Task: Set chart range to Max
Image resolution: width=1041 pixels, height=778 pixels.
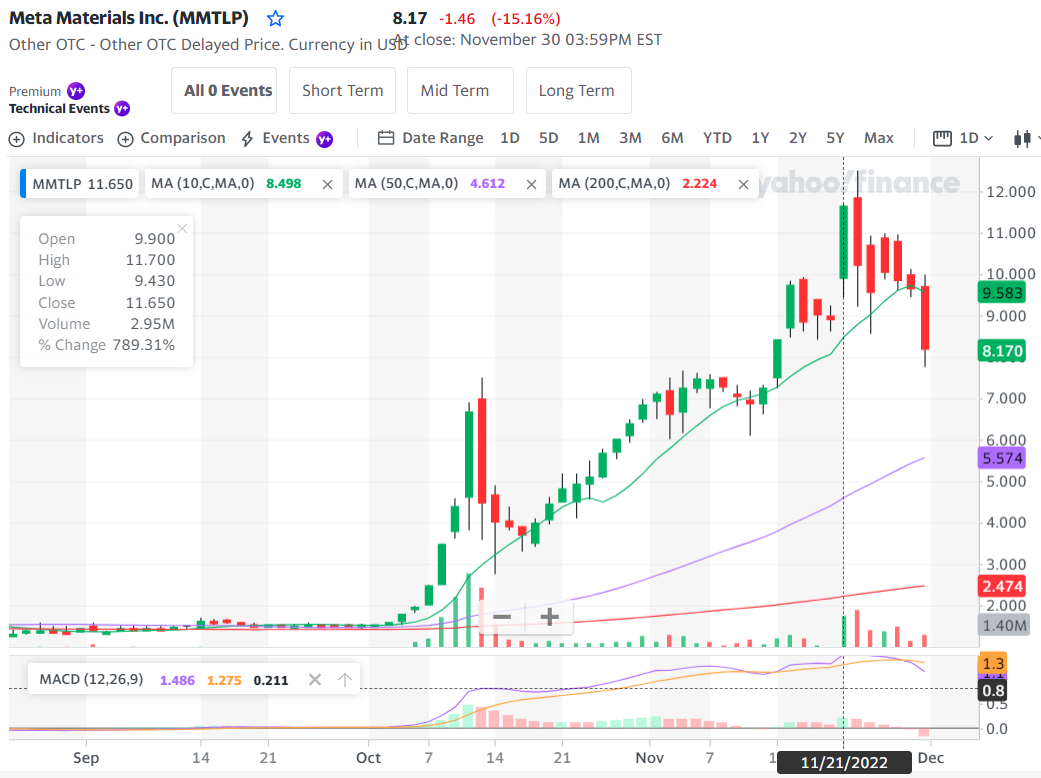Action: click(878, 138)
